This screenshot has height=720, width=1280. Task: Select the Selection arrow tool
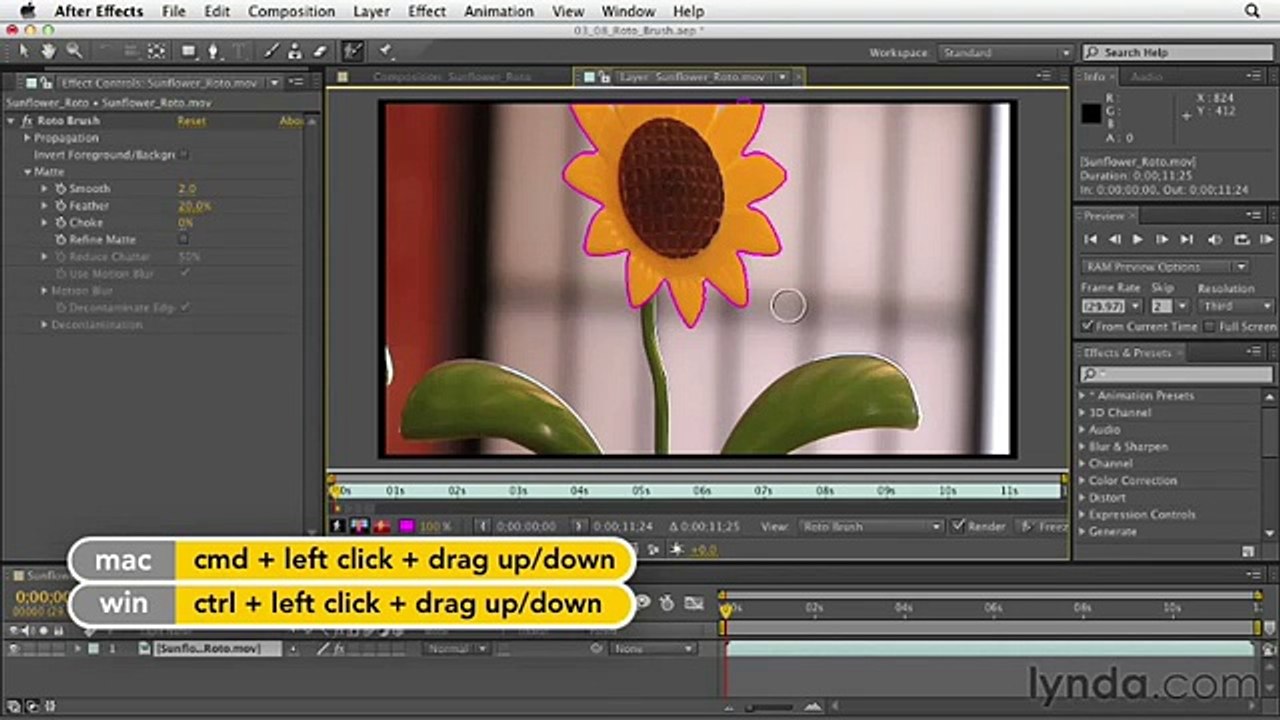point(24,51)
